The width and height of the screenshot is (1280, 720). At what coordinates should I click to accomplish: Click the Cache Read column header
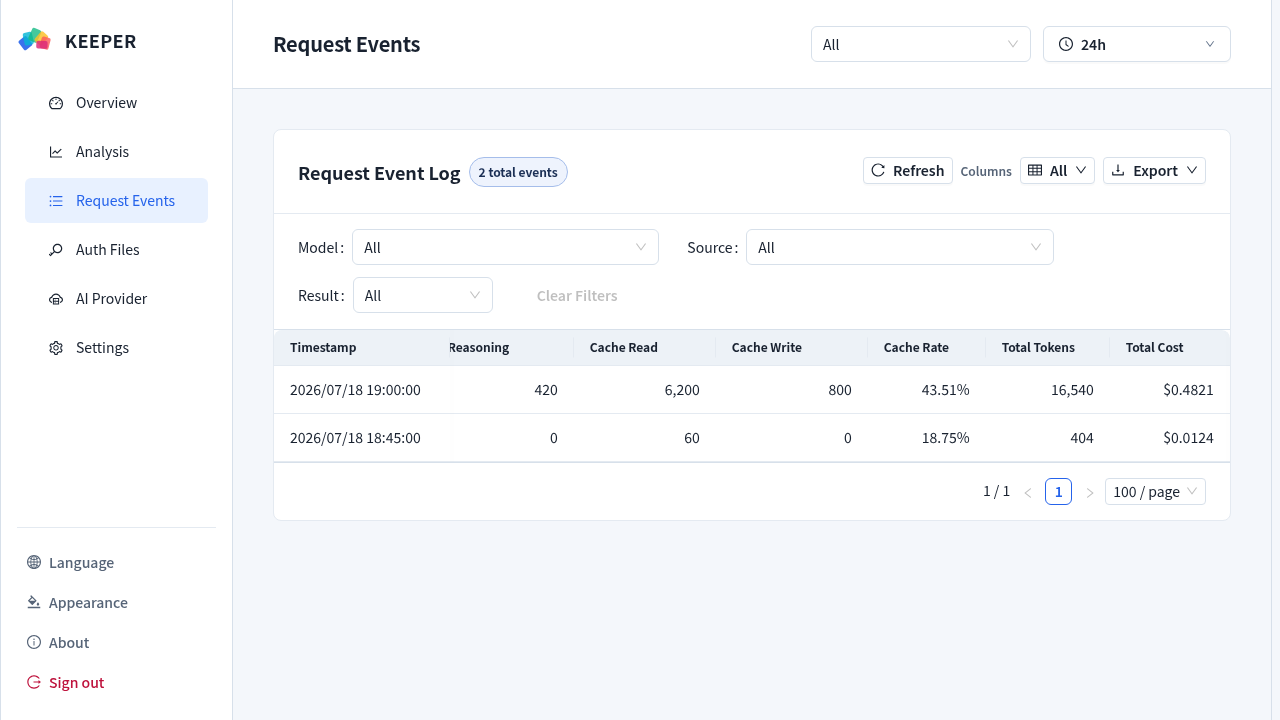coord(624,348)
